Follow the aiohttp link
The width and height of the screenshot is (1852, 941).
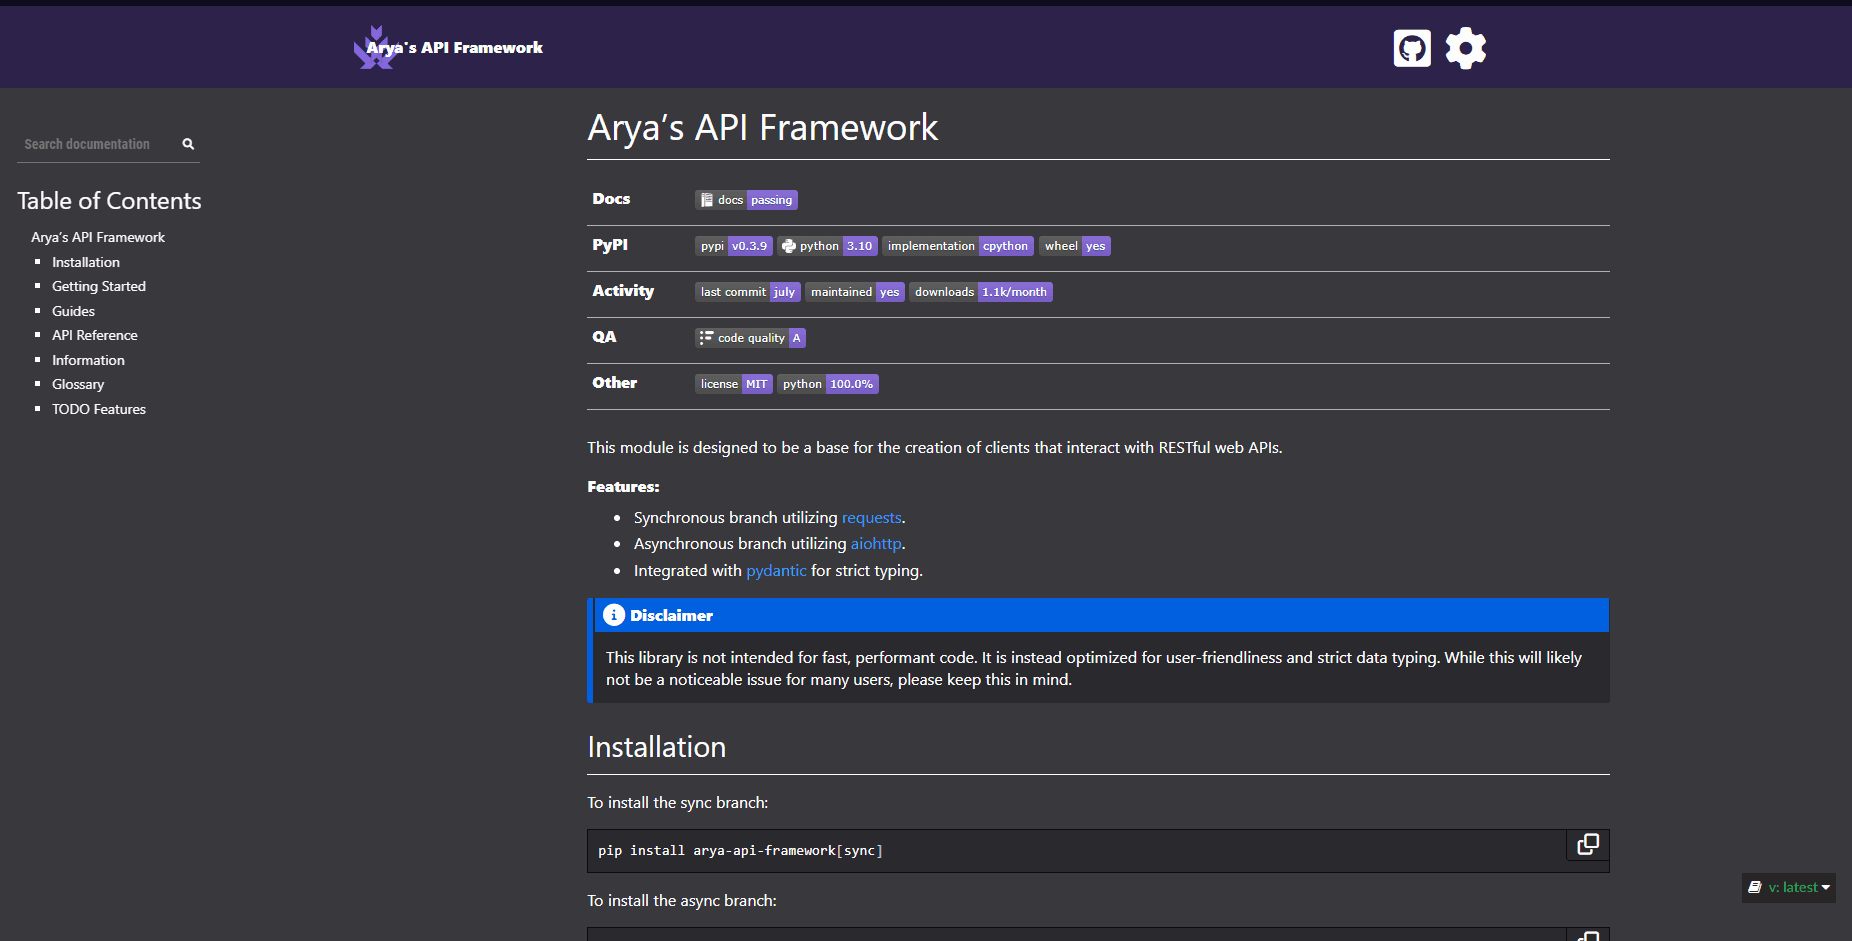pos(876,543)
